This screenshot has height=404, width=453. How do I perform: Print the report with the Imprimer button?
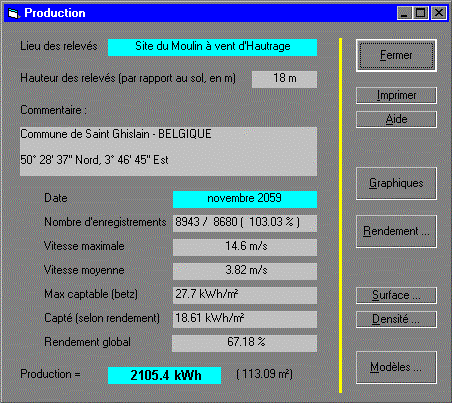point(396,96)
